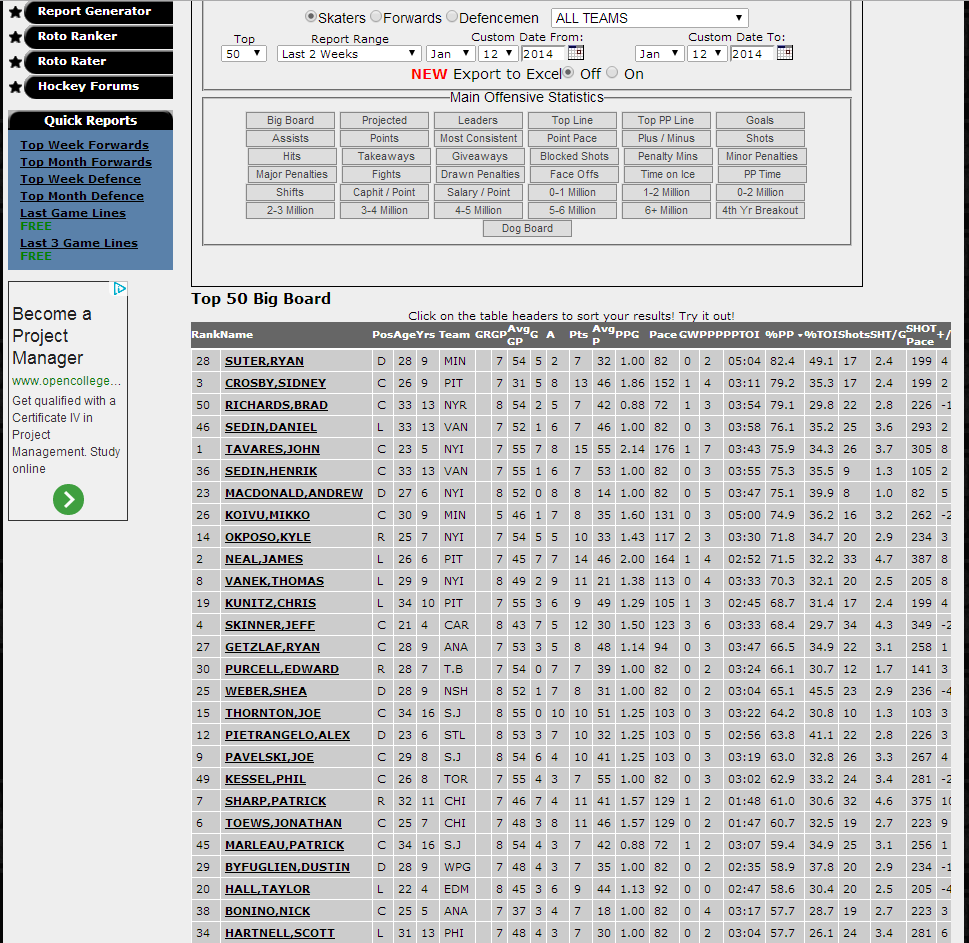Open the Custom Date To month dropdown
The height and width of the screenshot is (943, 969).
(x=659, y=54)
